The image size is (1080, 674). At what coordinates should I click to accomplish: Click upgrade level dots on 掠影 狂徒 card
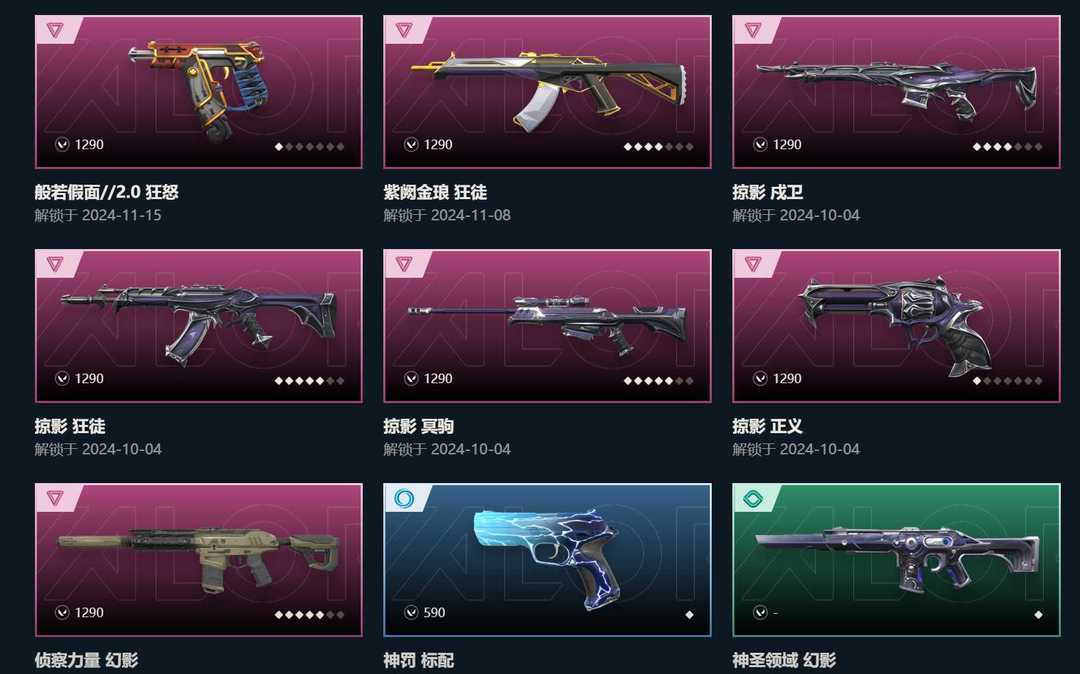(x=309, y=381)
